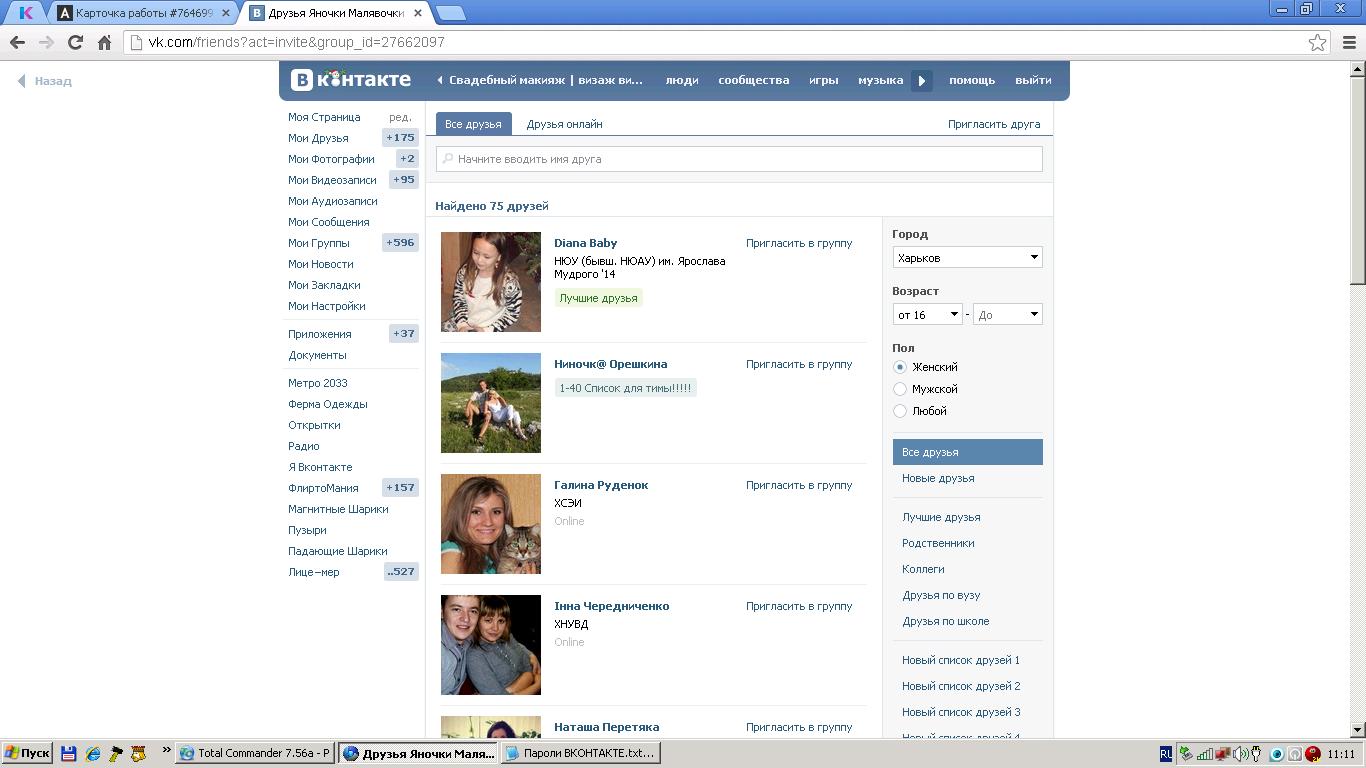Select the Женский gender radio button
The width and height of the screenshot is (1366, 768).
pyautogui.click(x=900, y=367)
